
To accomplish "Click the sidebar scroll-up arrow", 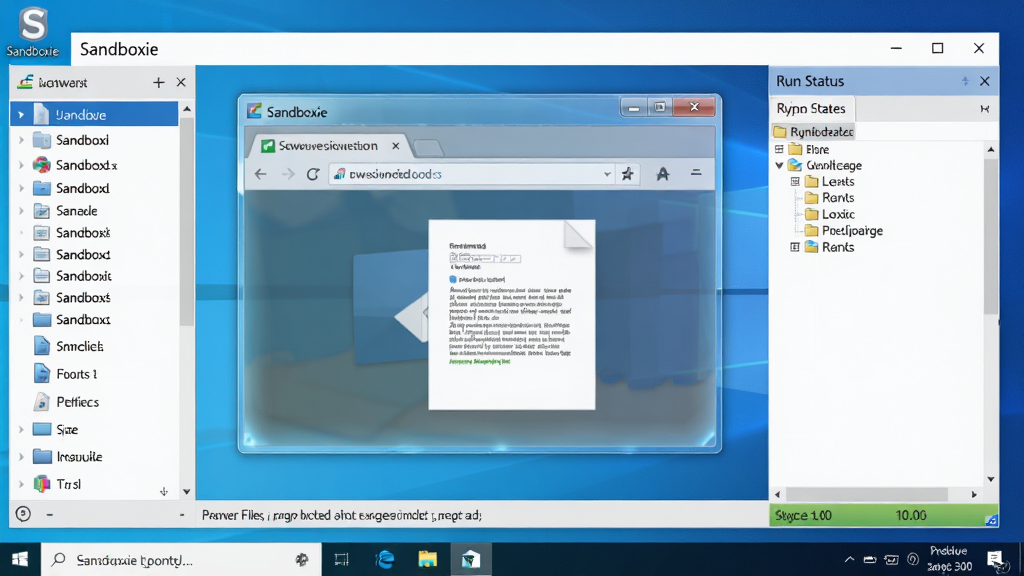I will coord(187,108).
